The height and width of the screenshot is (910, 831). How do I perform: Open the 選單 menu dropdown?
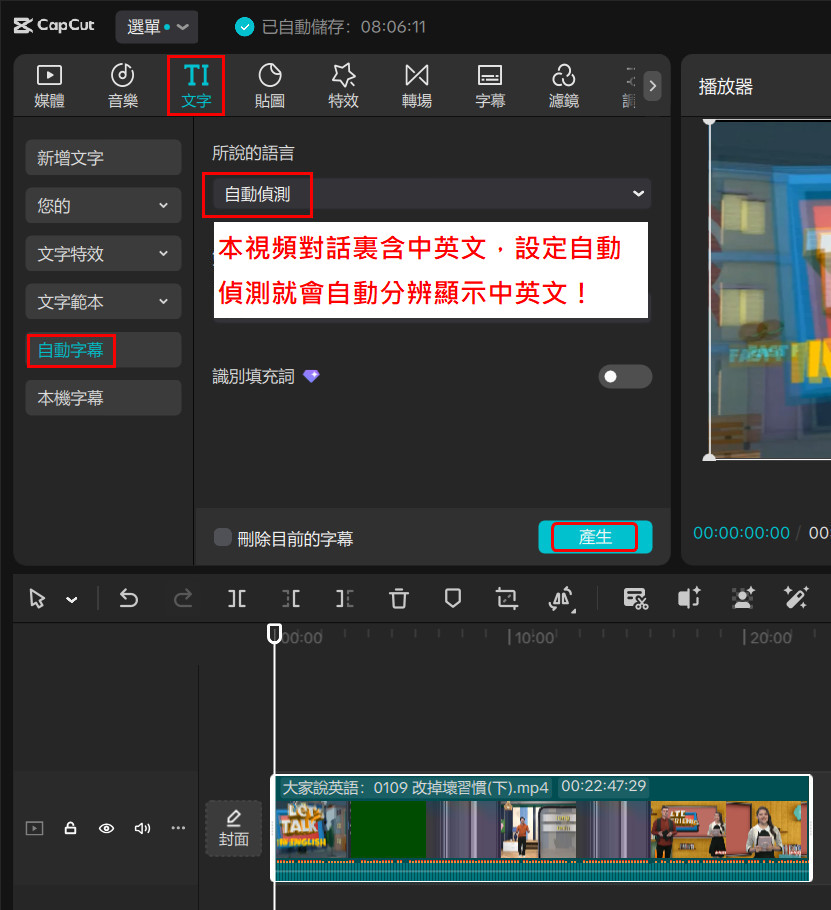pyautogui.click(x=157, y=27)
